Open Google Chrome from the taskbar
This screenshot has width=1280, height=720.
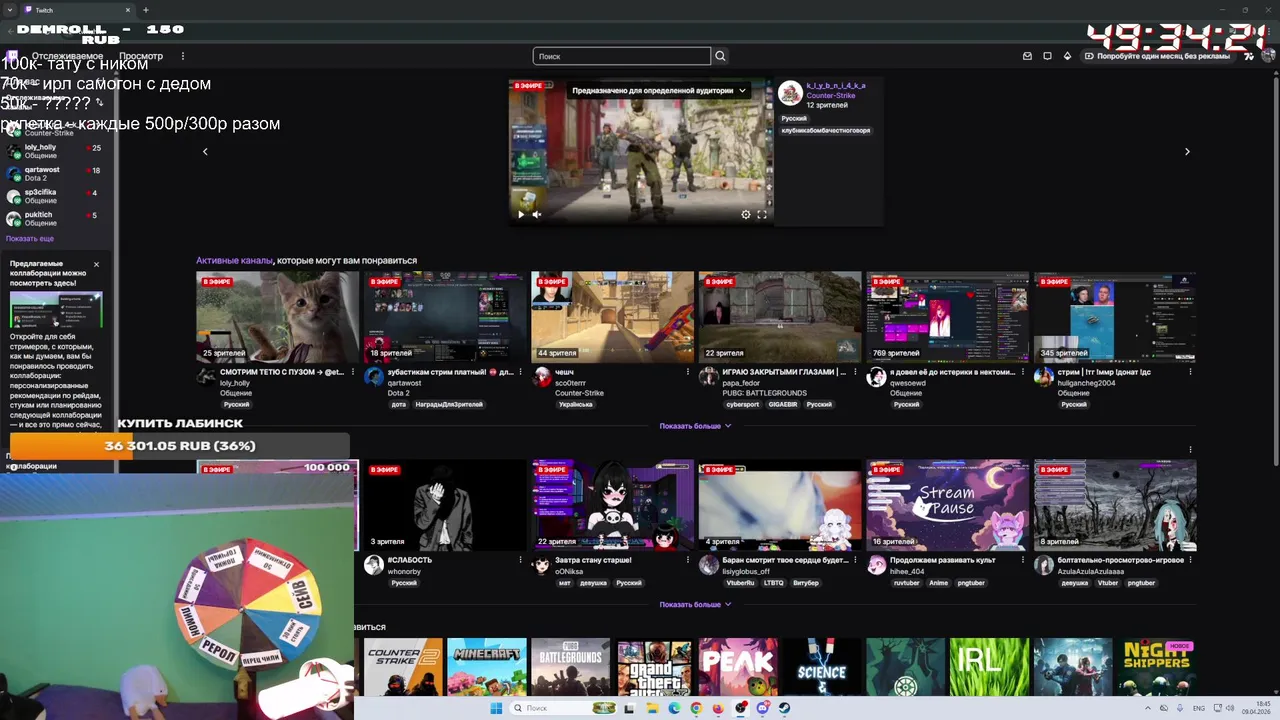point(696,708)
